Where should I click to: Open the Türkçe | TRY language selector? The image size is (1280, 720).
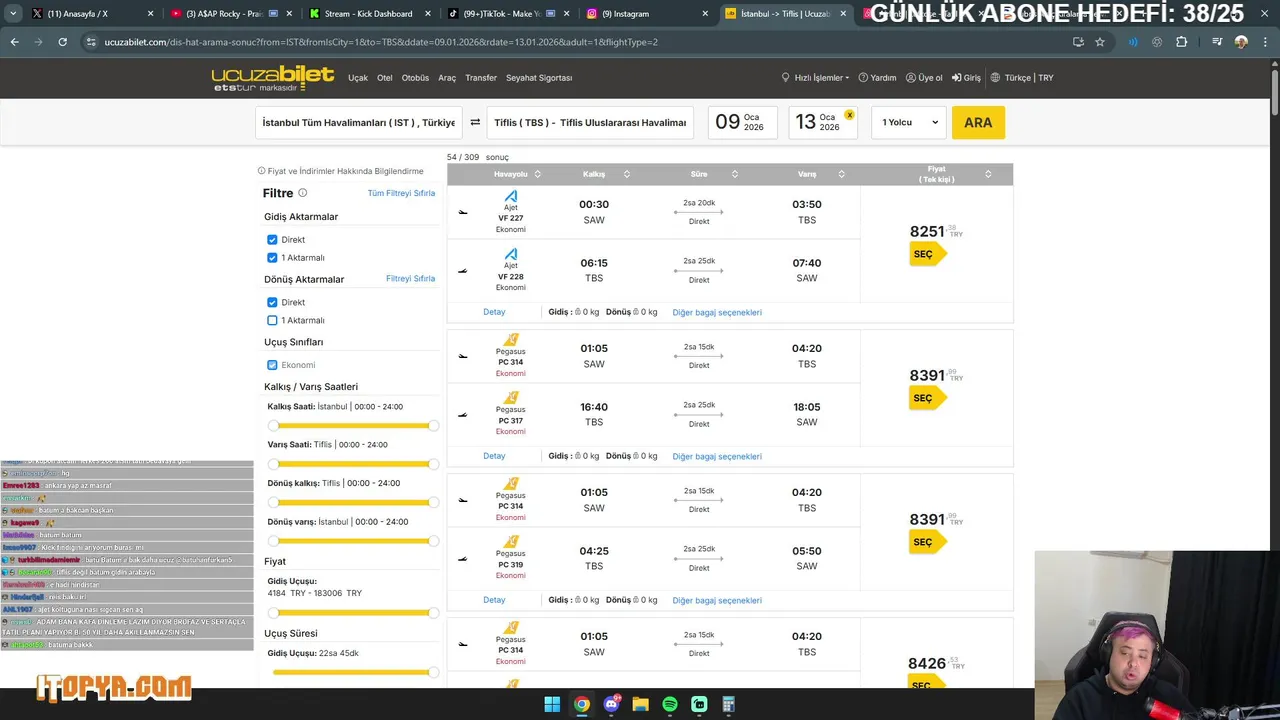click(1022, 78)
